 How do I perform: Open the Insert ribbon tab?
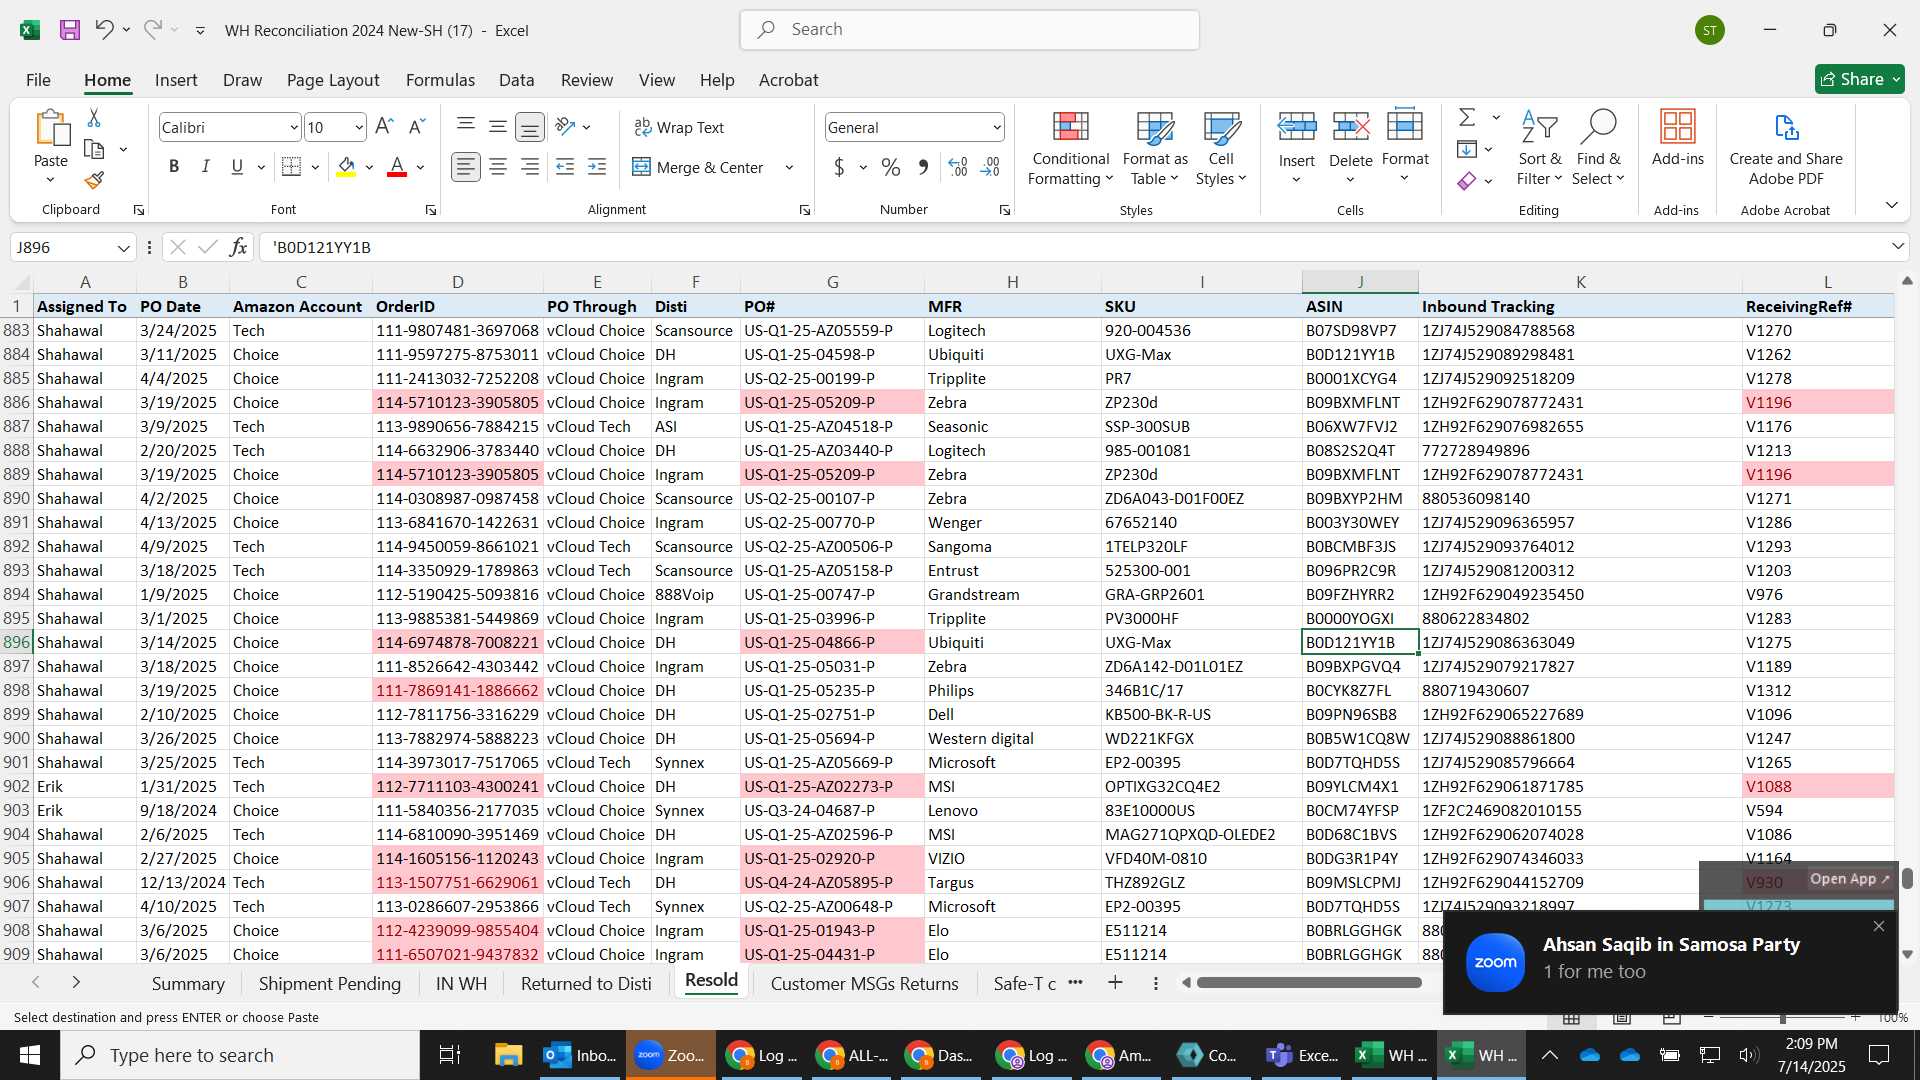pyautogui.click(x=176, y=80)
